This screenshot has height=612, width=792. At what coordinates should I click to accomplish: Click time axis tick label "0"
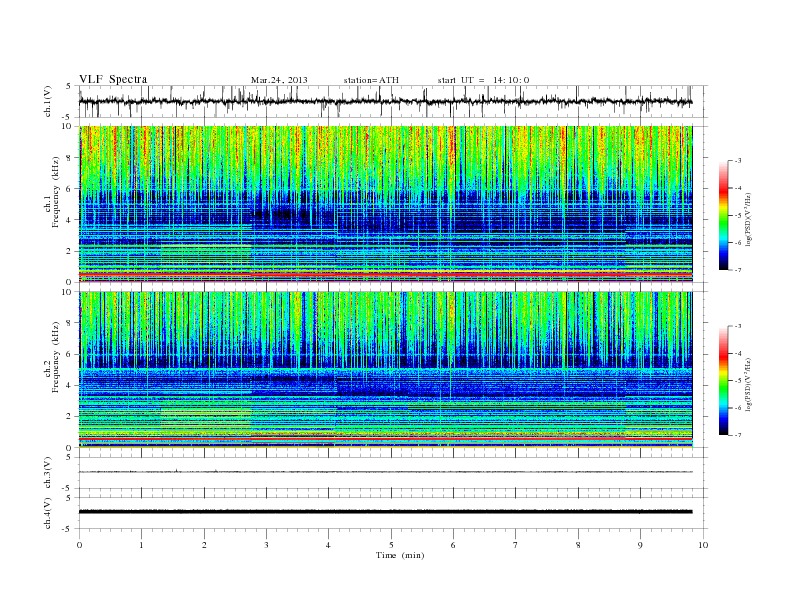click(79, 545)
